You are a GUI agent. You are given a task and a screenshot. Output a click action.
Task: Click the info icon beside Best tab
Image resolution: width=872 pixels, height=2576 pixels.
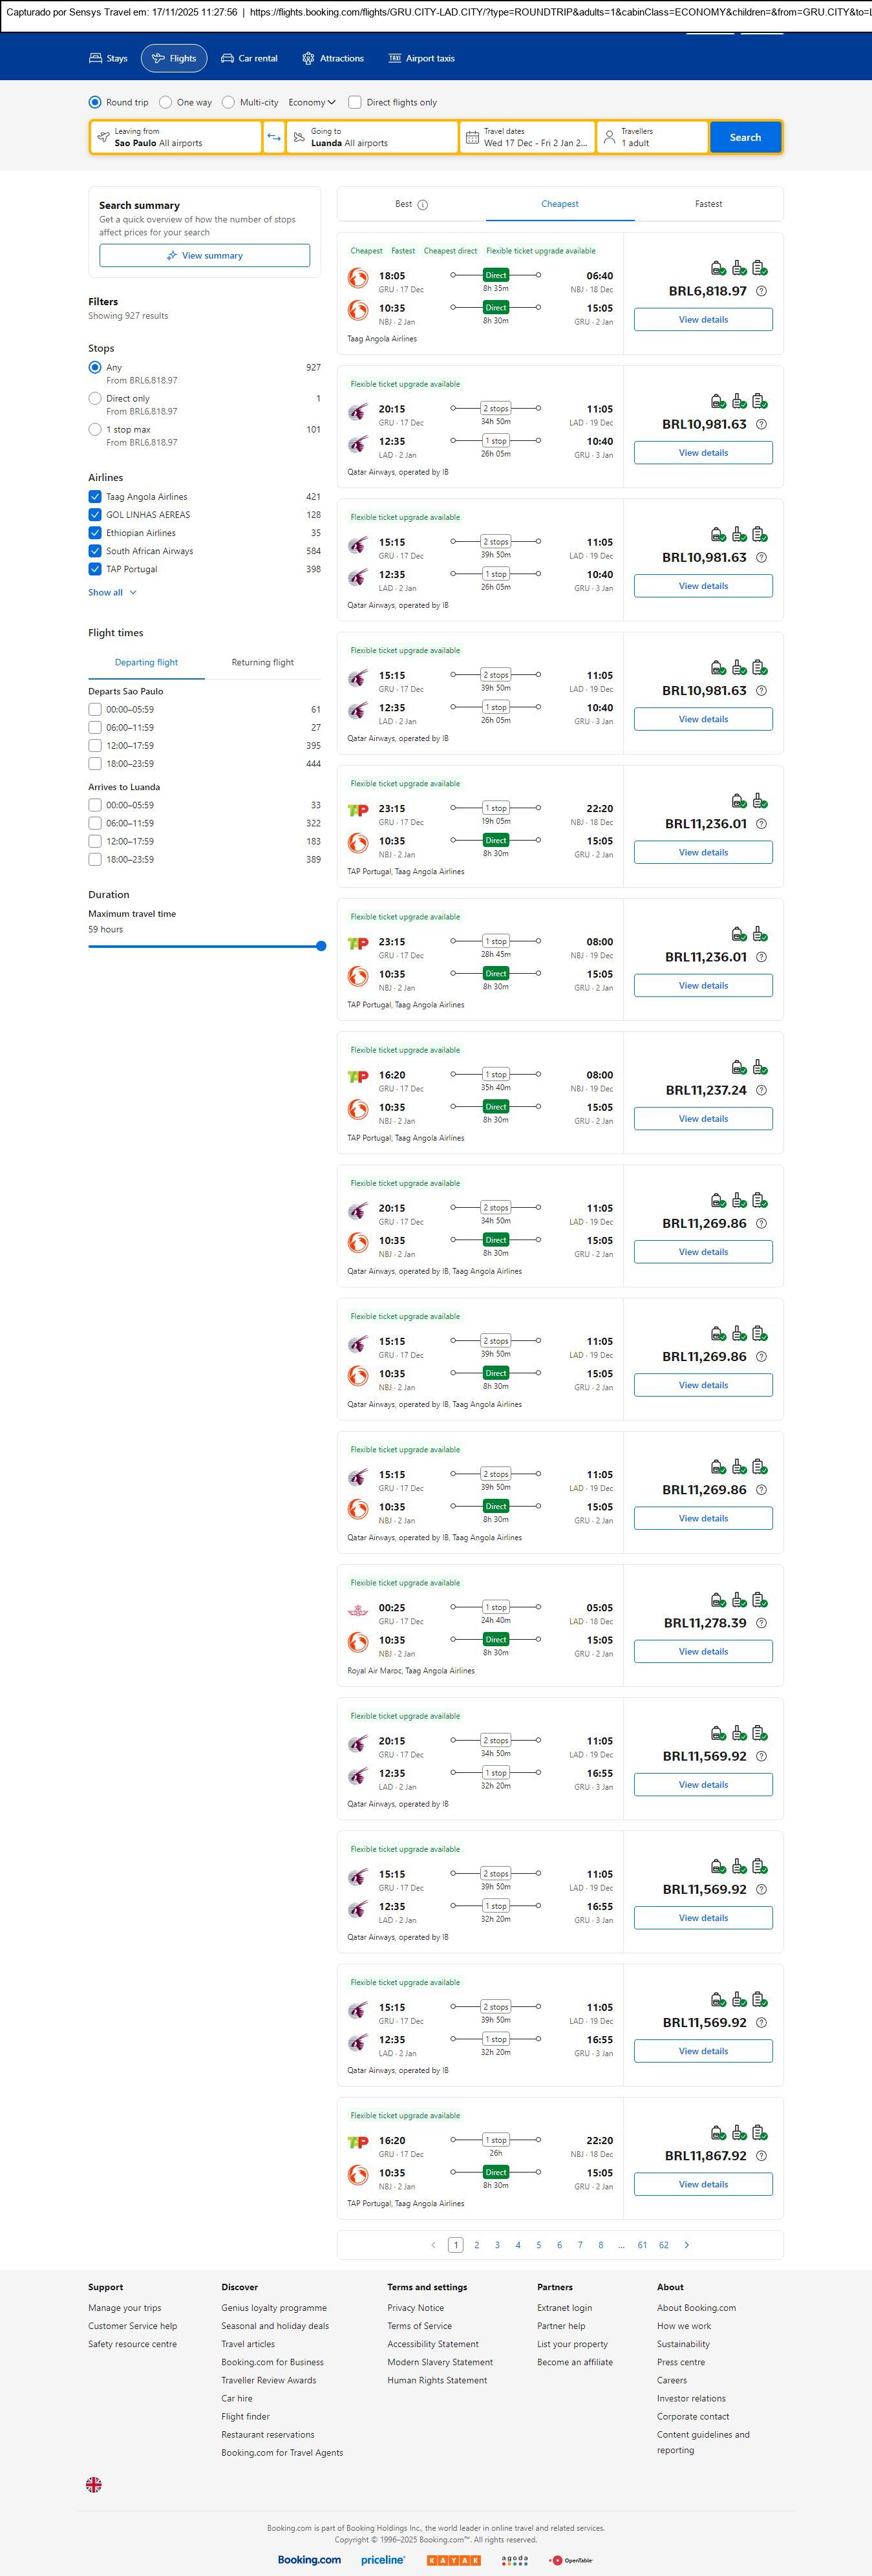[x=422, y=205]
